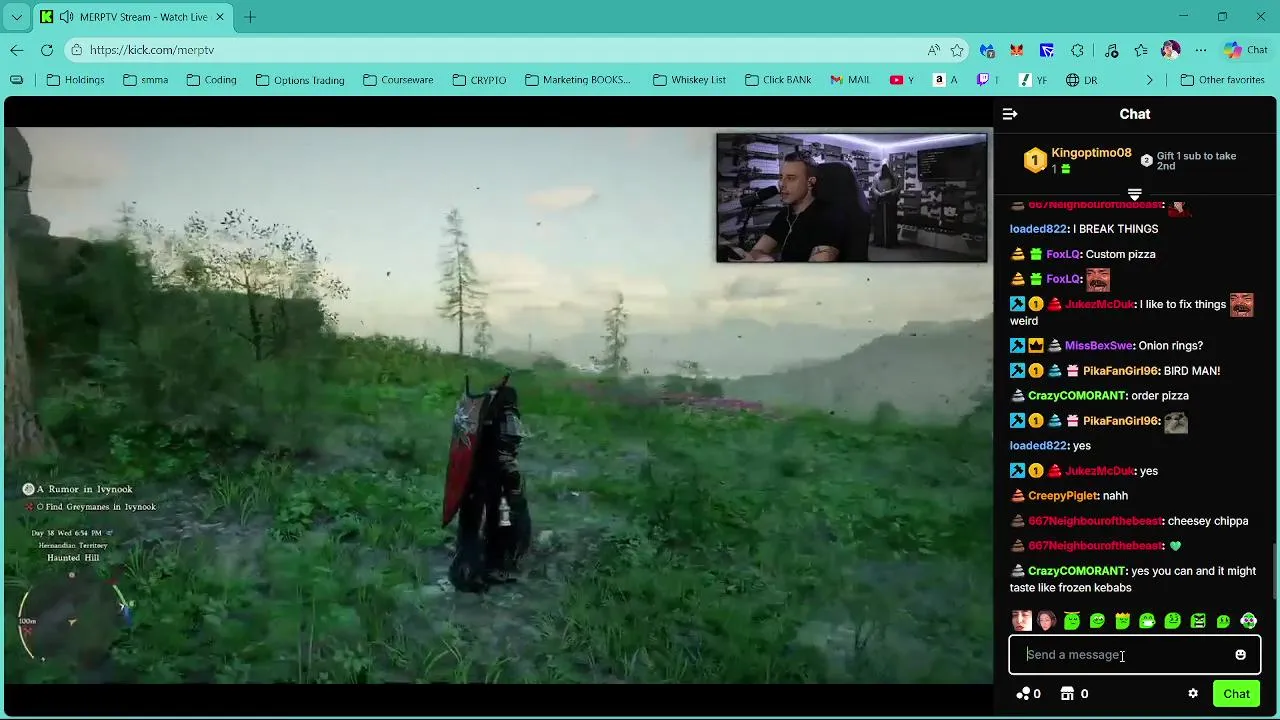Start Read aloud from address bar
This screenshot has height=720, width=1280.
pyautogui.click(x=933, y=50)
